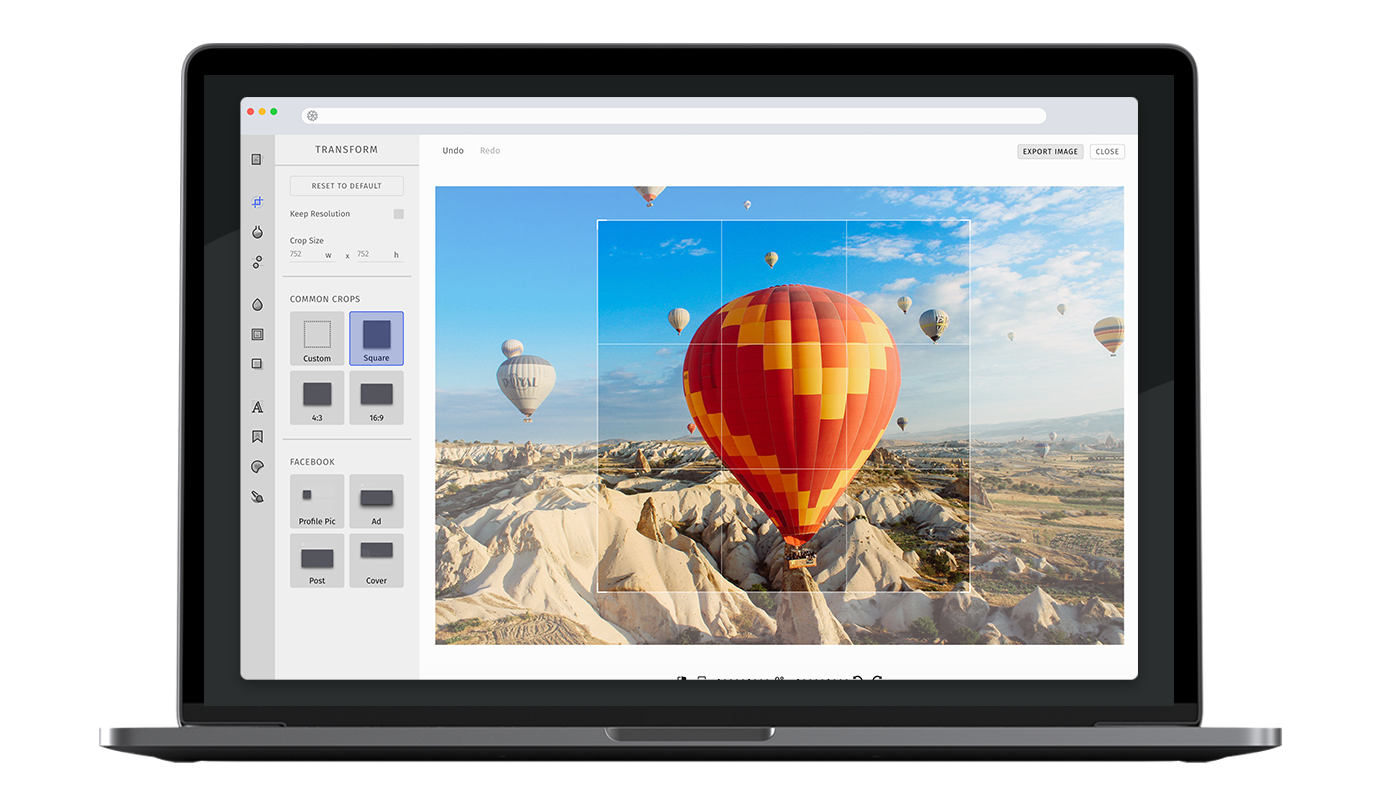The width and height of the screenshot is (1383, 800).
Task: Click Undo in the top bar
Action: point(453,151)
